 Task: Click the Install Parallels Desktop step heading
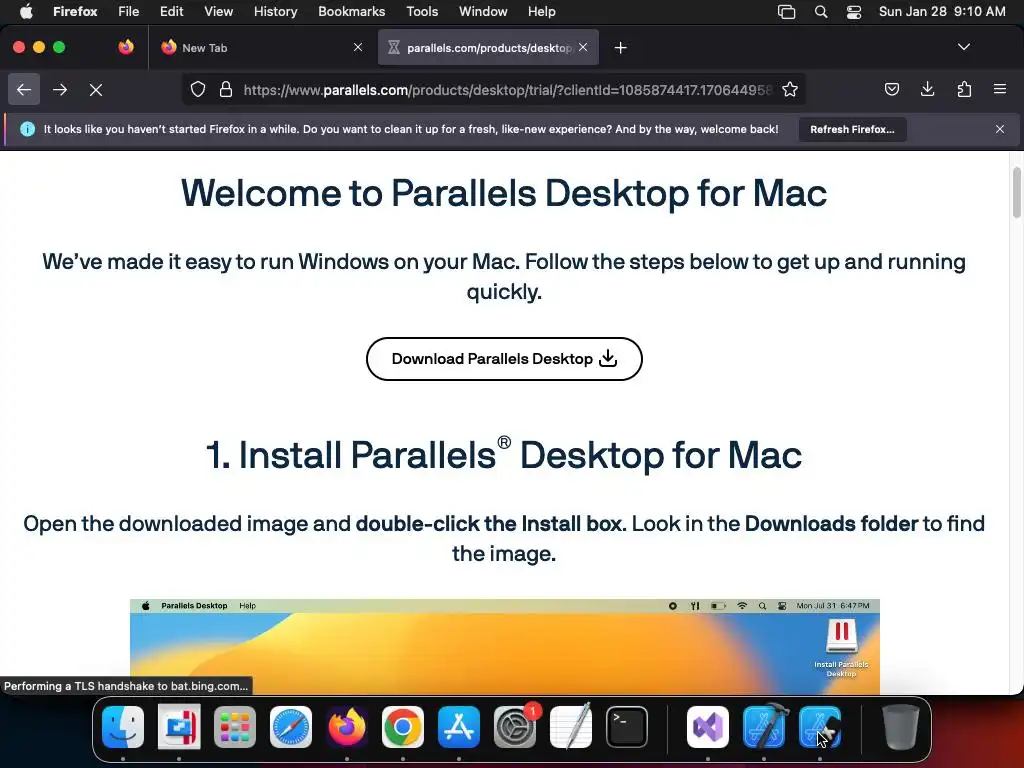[504, 455]
